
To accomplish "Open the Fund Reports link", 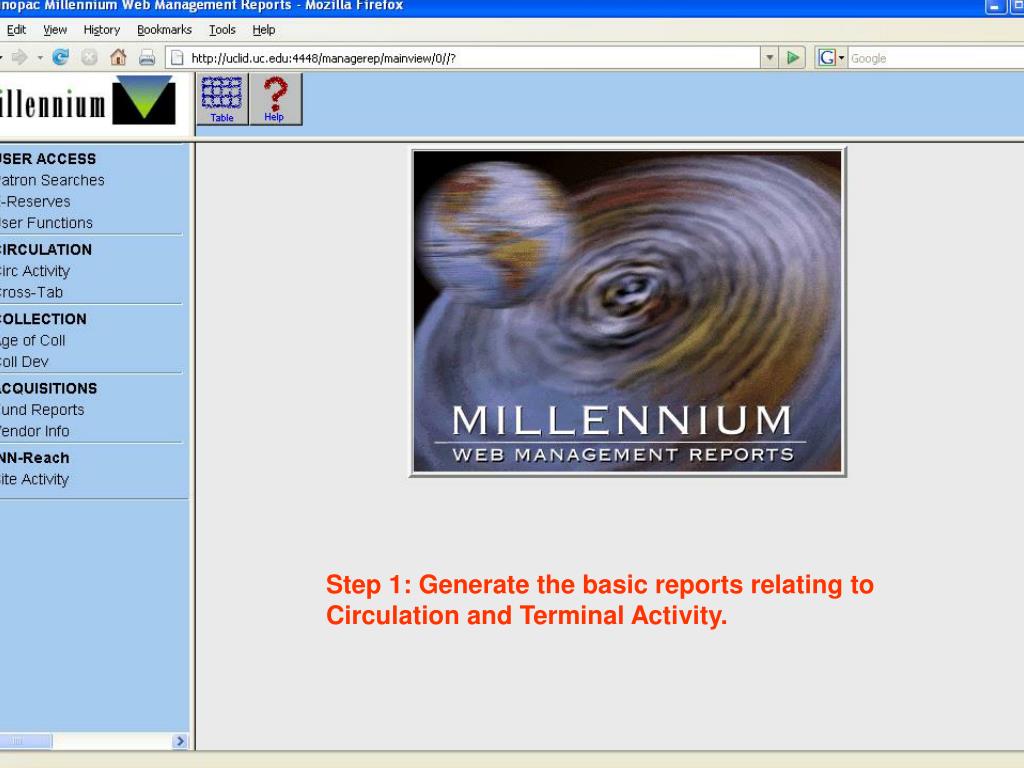I will tap(42, 410).
